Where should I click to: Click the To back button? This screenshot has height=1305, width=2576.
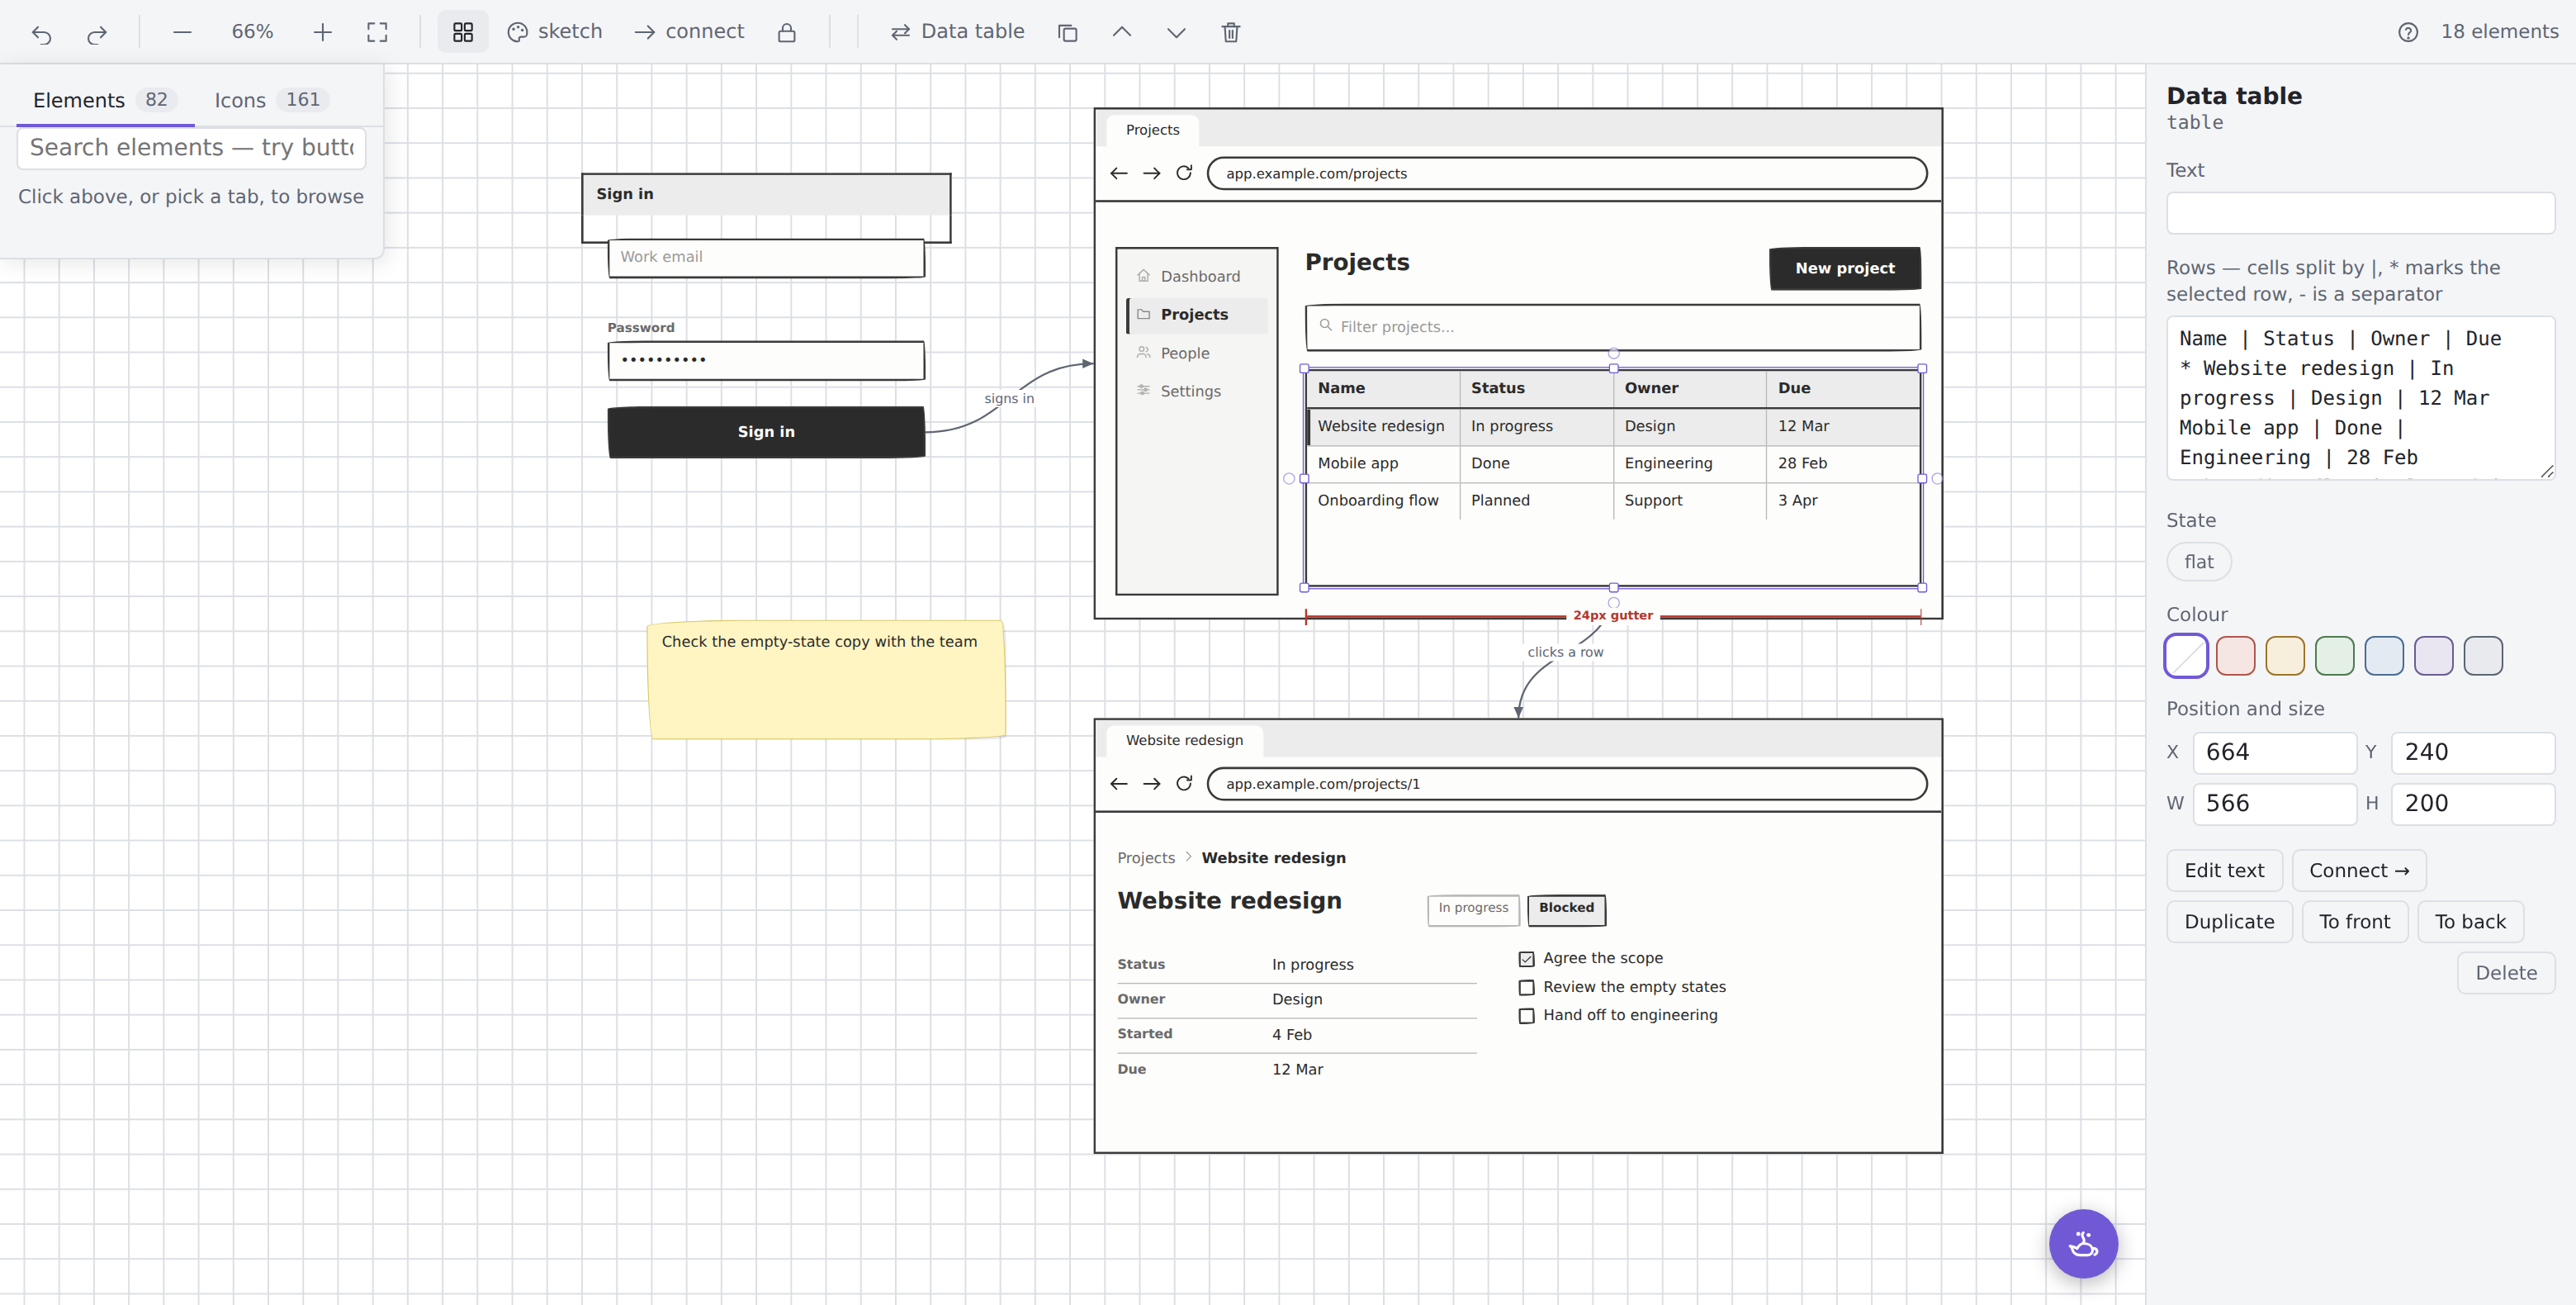[x=2470, y=922]
